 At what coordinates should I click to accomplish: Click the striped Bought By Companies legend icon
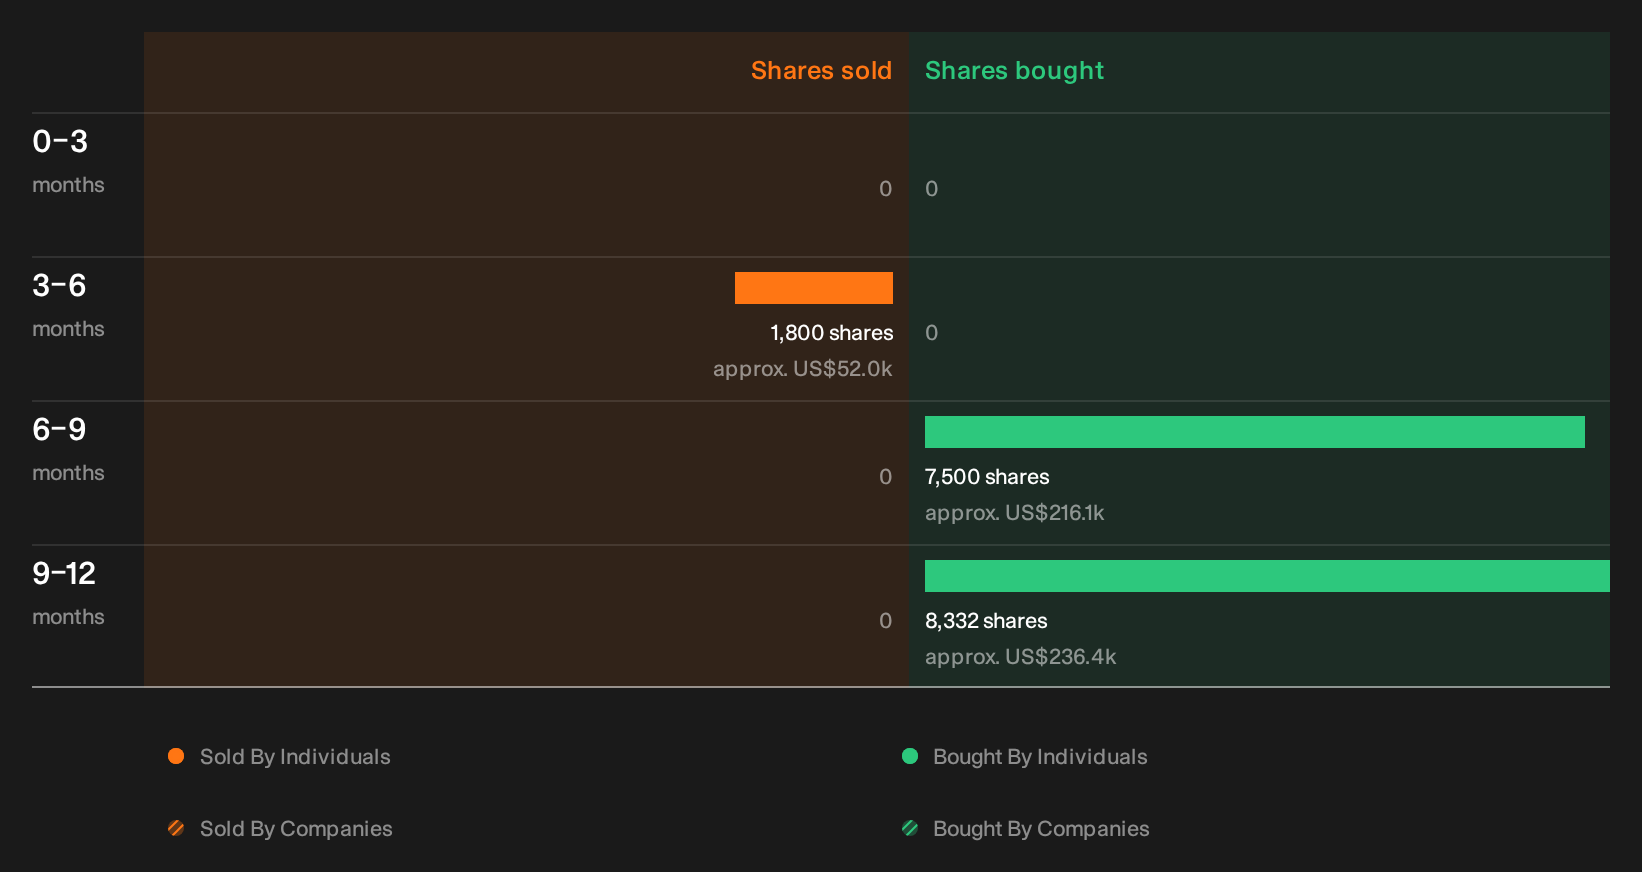click(910, 828)
